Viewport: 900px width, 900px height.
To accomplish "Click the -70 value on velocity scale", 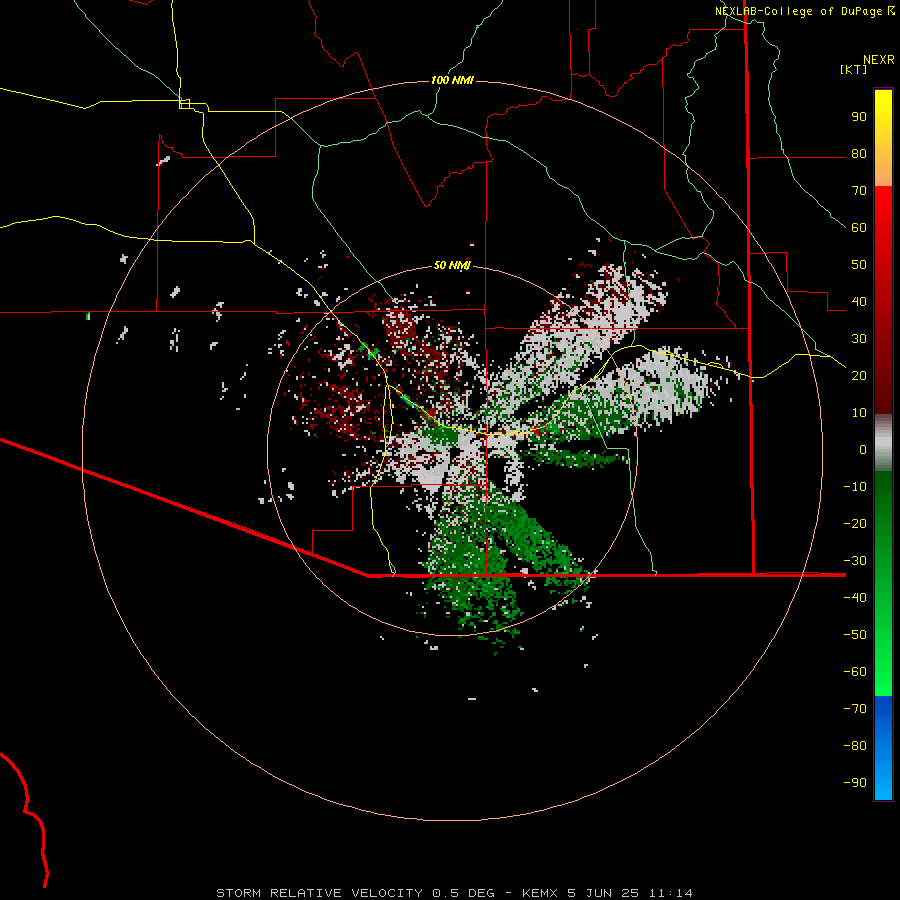I will coord(855,709).
